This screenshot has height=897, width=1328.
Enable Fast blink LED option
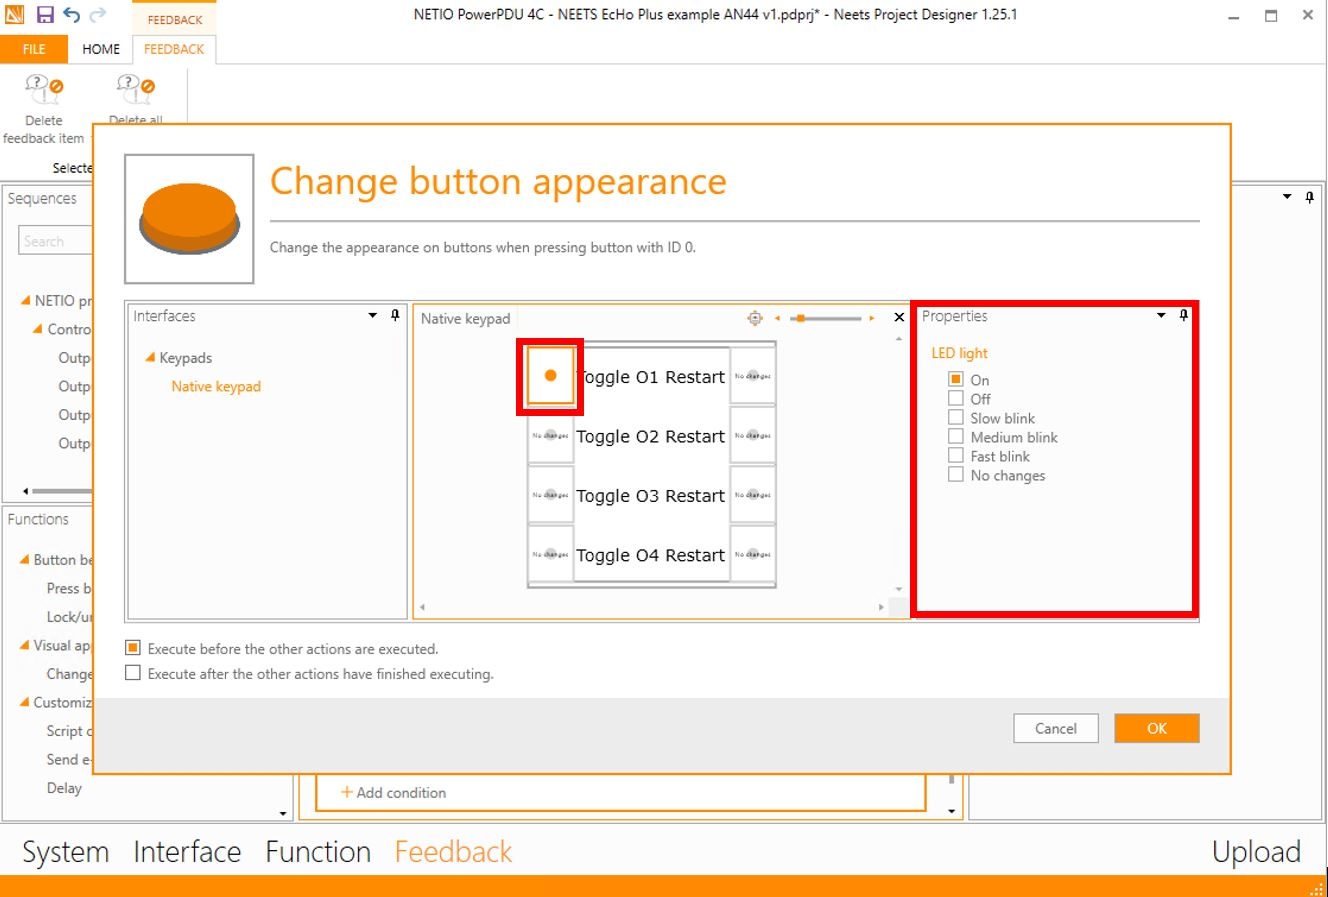pyautogui.click(x=956, y=455)
